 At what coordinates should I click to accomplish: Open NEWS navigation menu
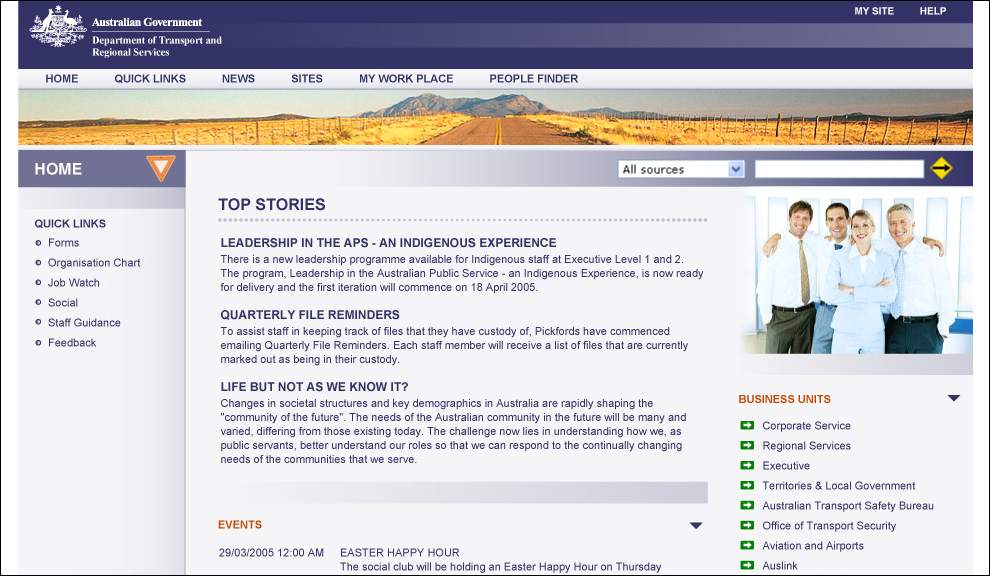(x=238, y=79)
